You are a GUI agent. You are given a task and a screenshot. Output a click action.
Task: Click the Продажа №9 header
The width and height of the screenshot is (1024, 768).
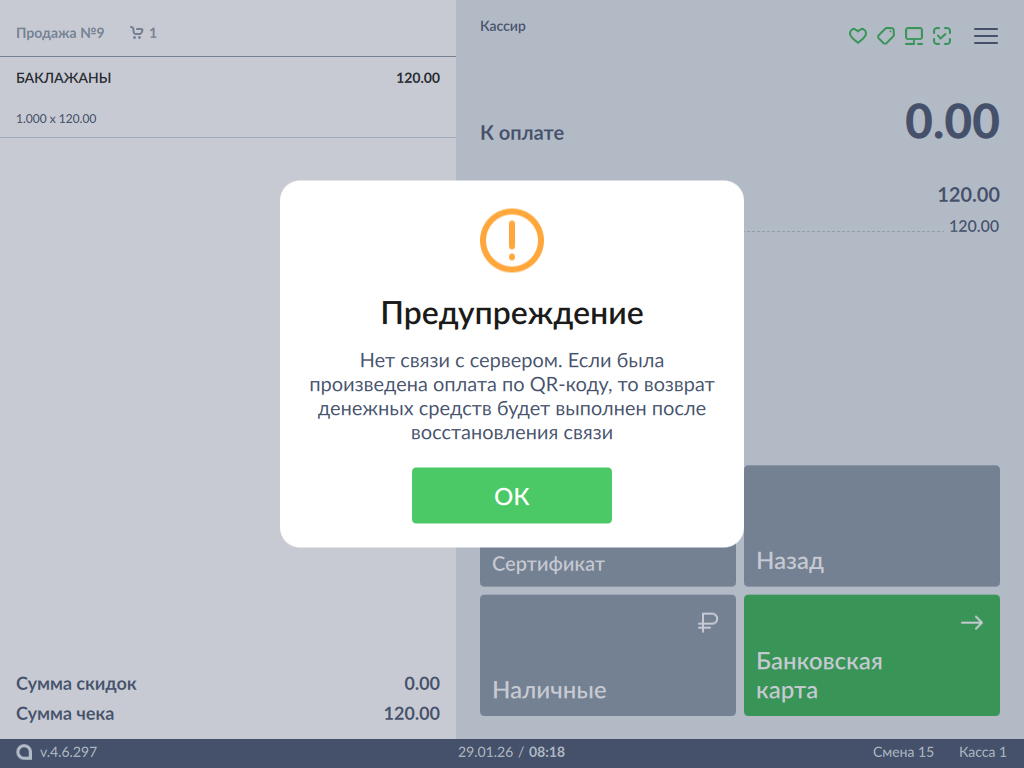[60, 33]
